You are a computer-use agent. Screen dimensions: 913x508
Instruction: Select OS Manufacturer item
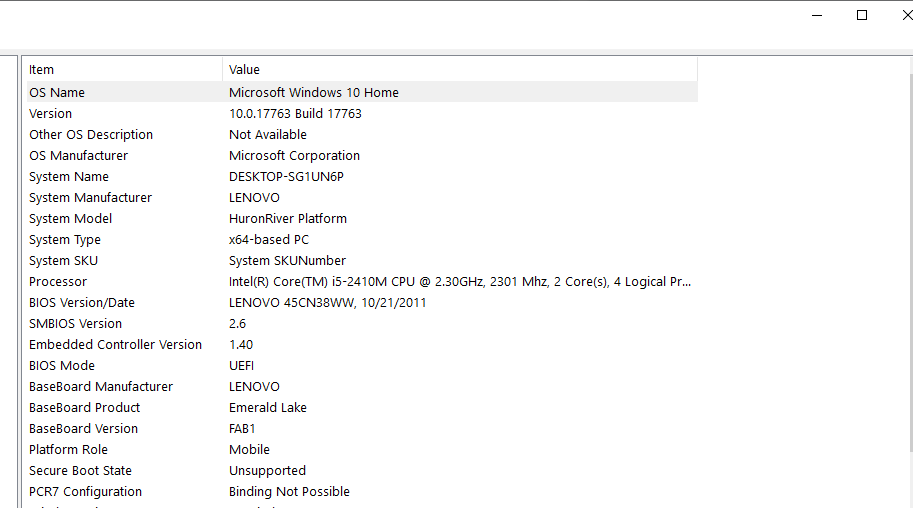tap(79, 156)
